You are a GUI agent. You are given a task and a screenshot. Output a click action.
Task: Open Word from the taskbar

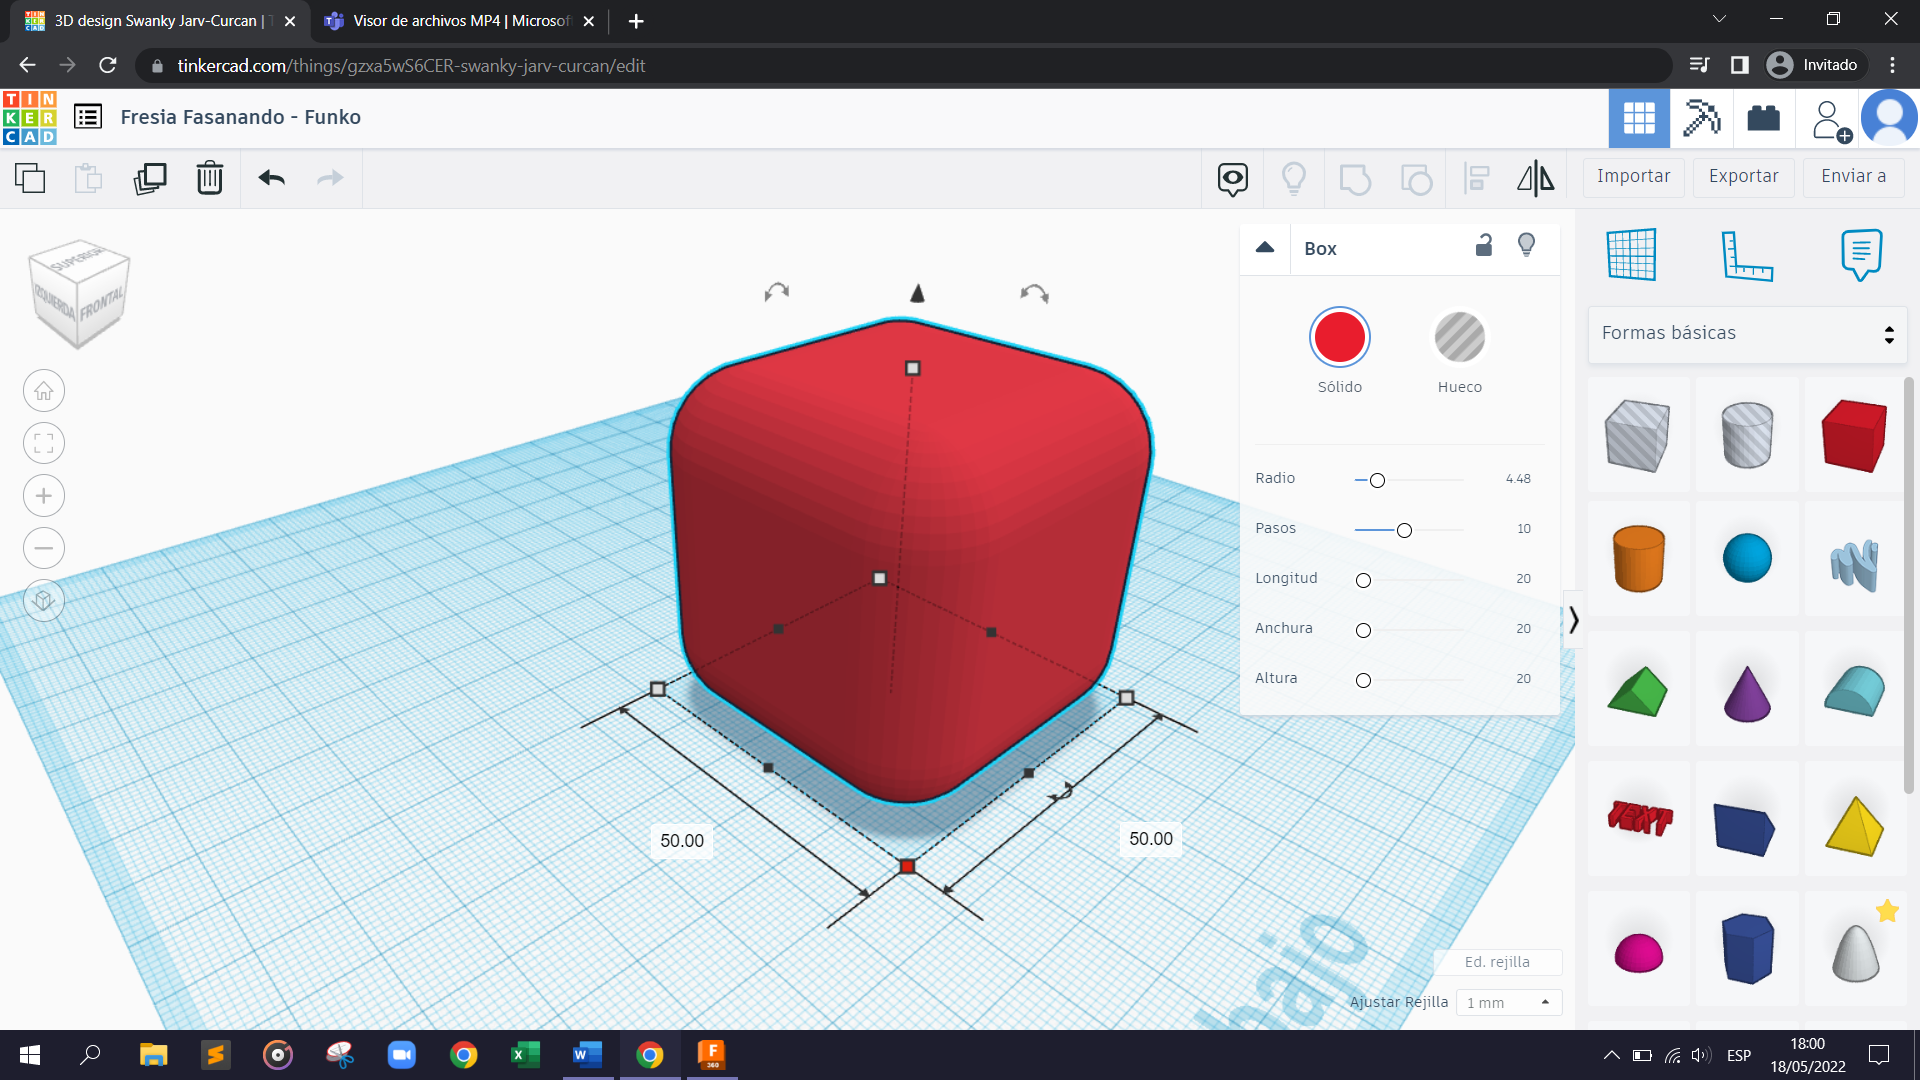pos(587,1055)
